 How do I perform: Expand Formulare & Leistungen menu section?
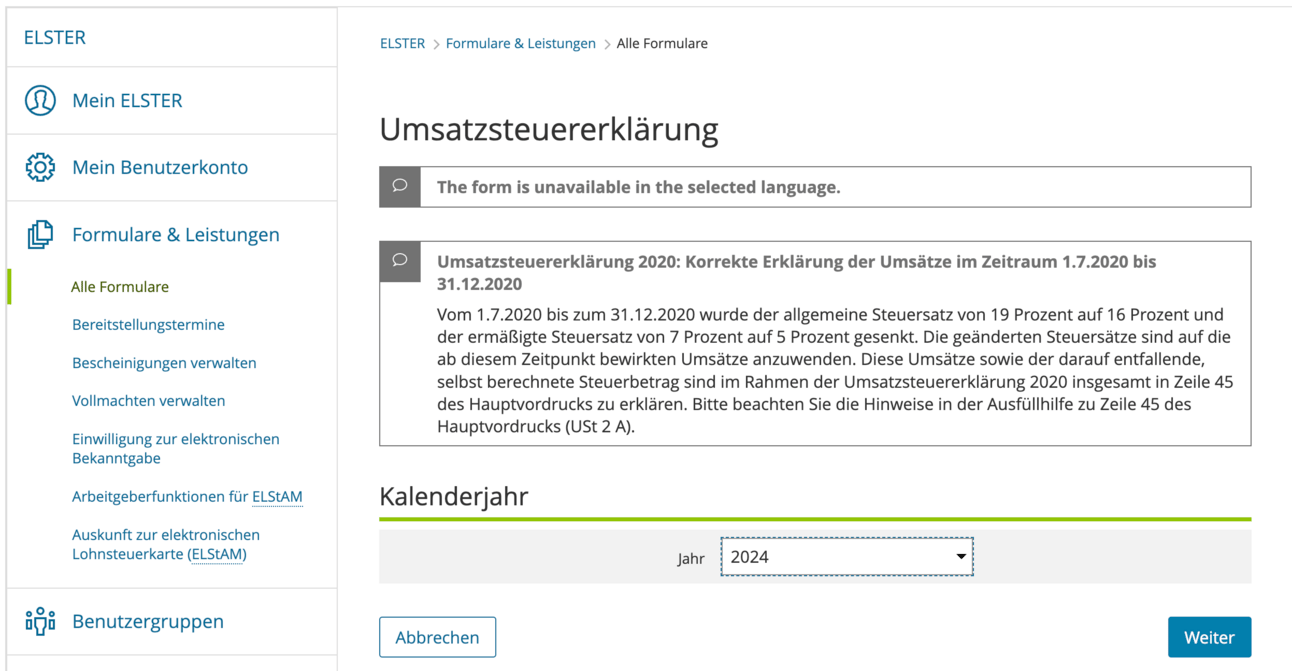click(176, 235)
